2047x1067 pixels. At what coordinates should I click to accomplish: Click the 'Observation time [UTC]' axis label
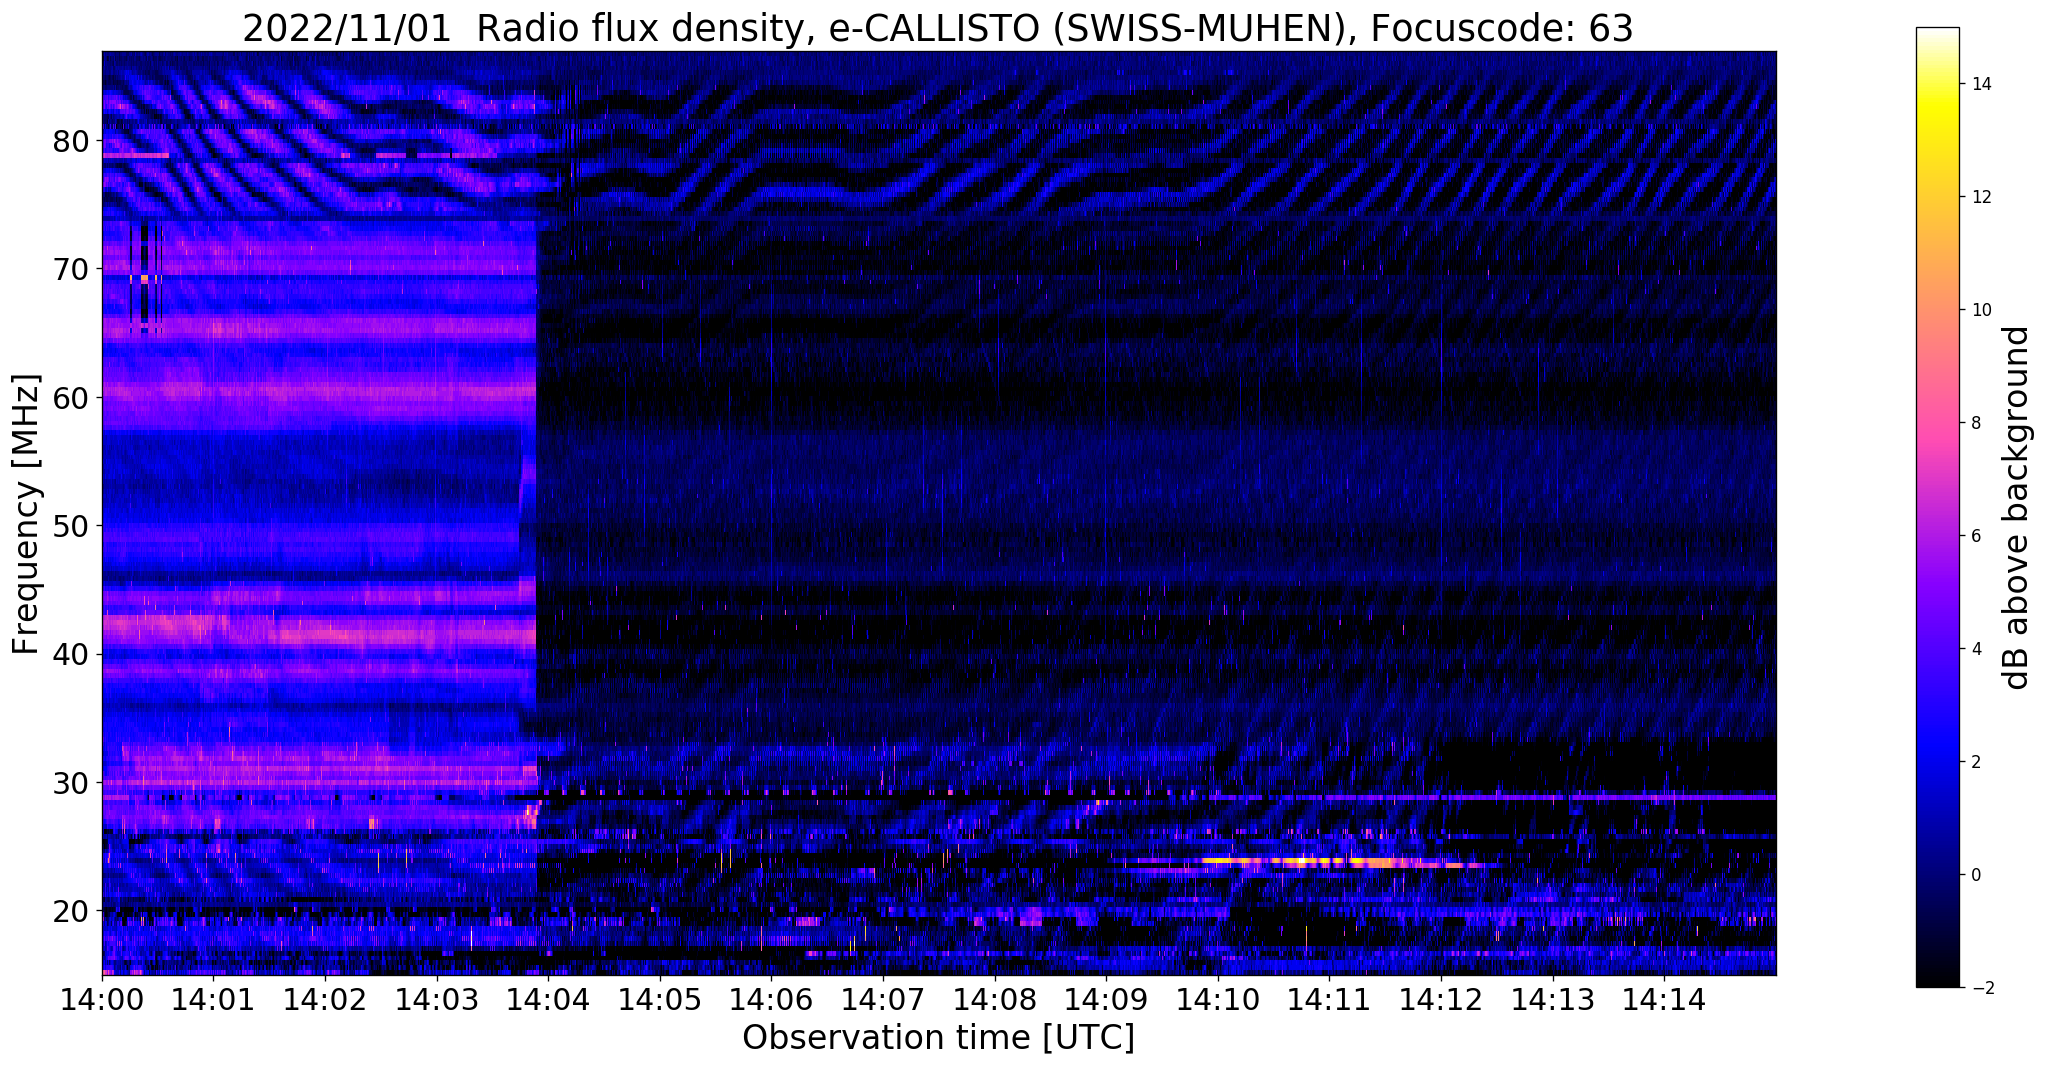point(938,1038)
